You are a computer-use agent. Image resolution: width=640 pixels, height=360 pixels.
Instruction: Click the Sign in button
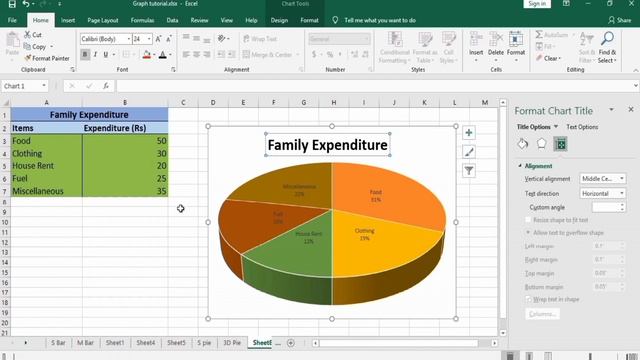click(x=537, y=4)
